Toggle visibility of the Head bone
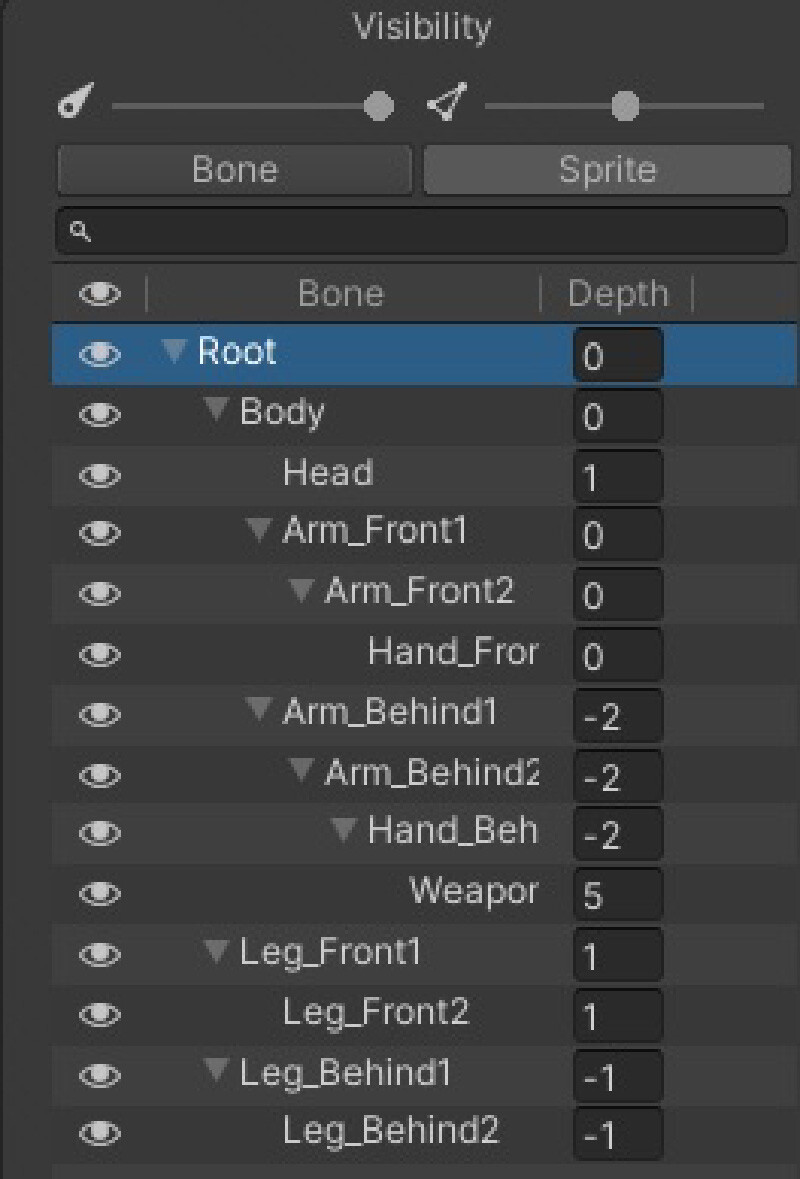Screen dimensions: 800x1179 pyautogui.click(x=99, y=474)
